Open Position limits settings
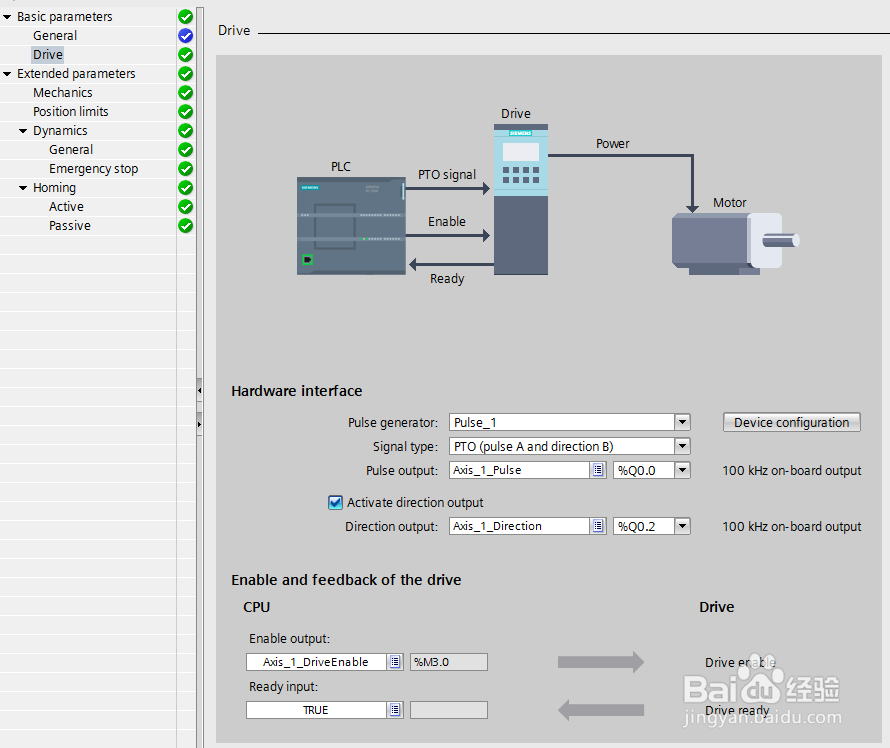890x748 pixels. pyautogui.click(x=70, y=112)
